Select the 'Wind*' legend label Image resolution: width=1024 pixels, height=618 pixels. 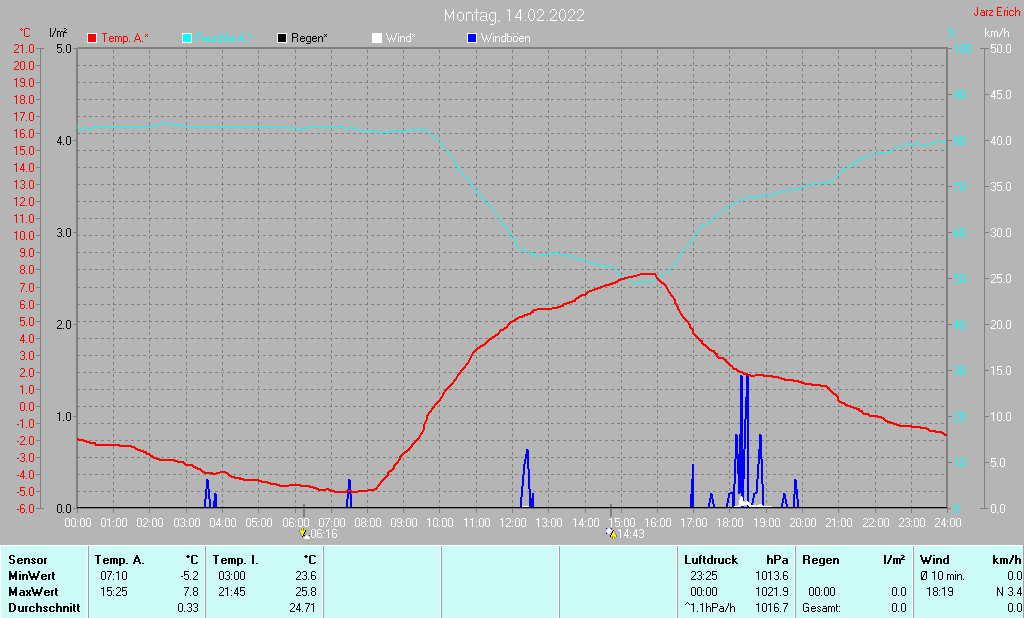coord(400,39)
